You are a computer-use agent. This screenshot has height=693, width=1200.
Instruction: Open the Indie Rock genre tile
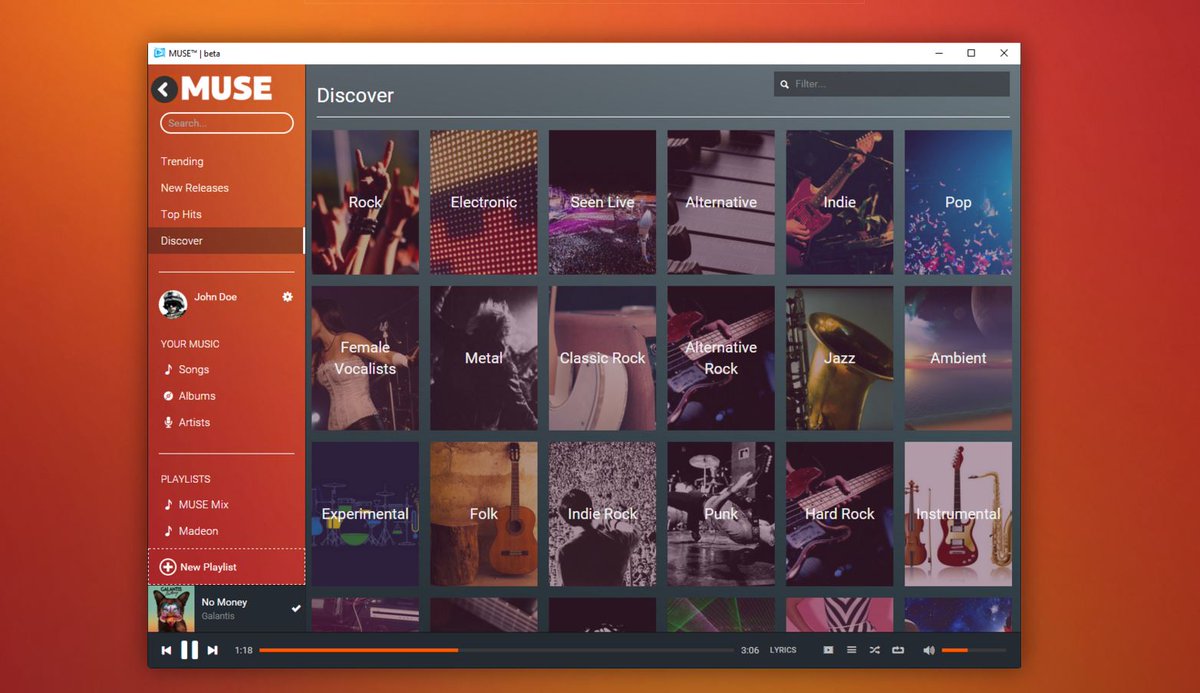(x=602, y=514)
